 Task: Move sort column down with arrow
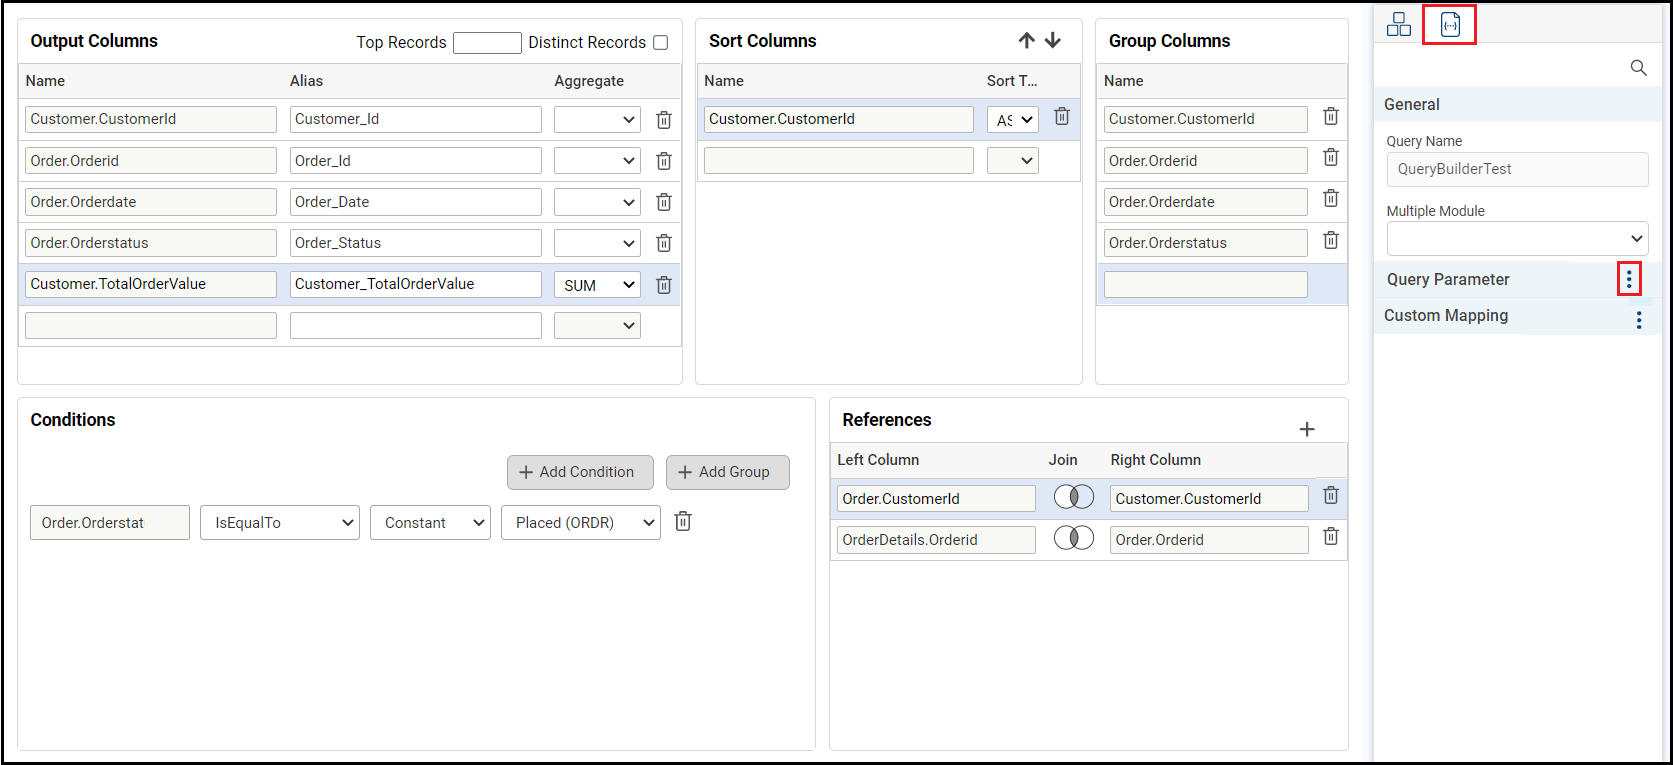coord(1053,41)
